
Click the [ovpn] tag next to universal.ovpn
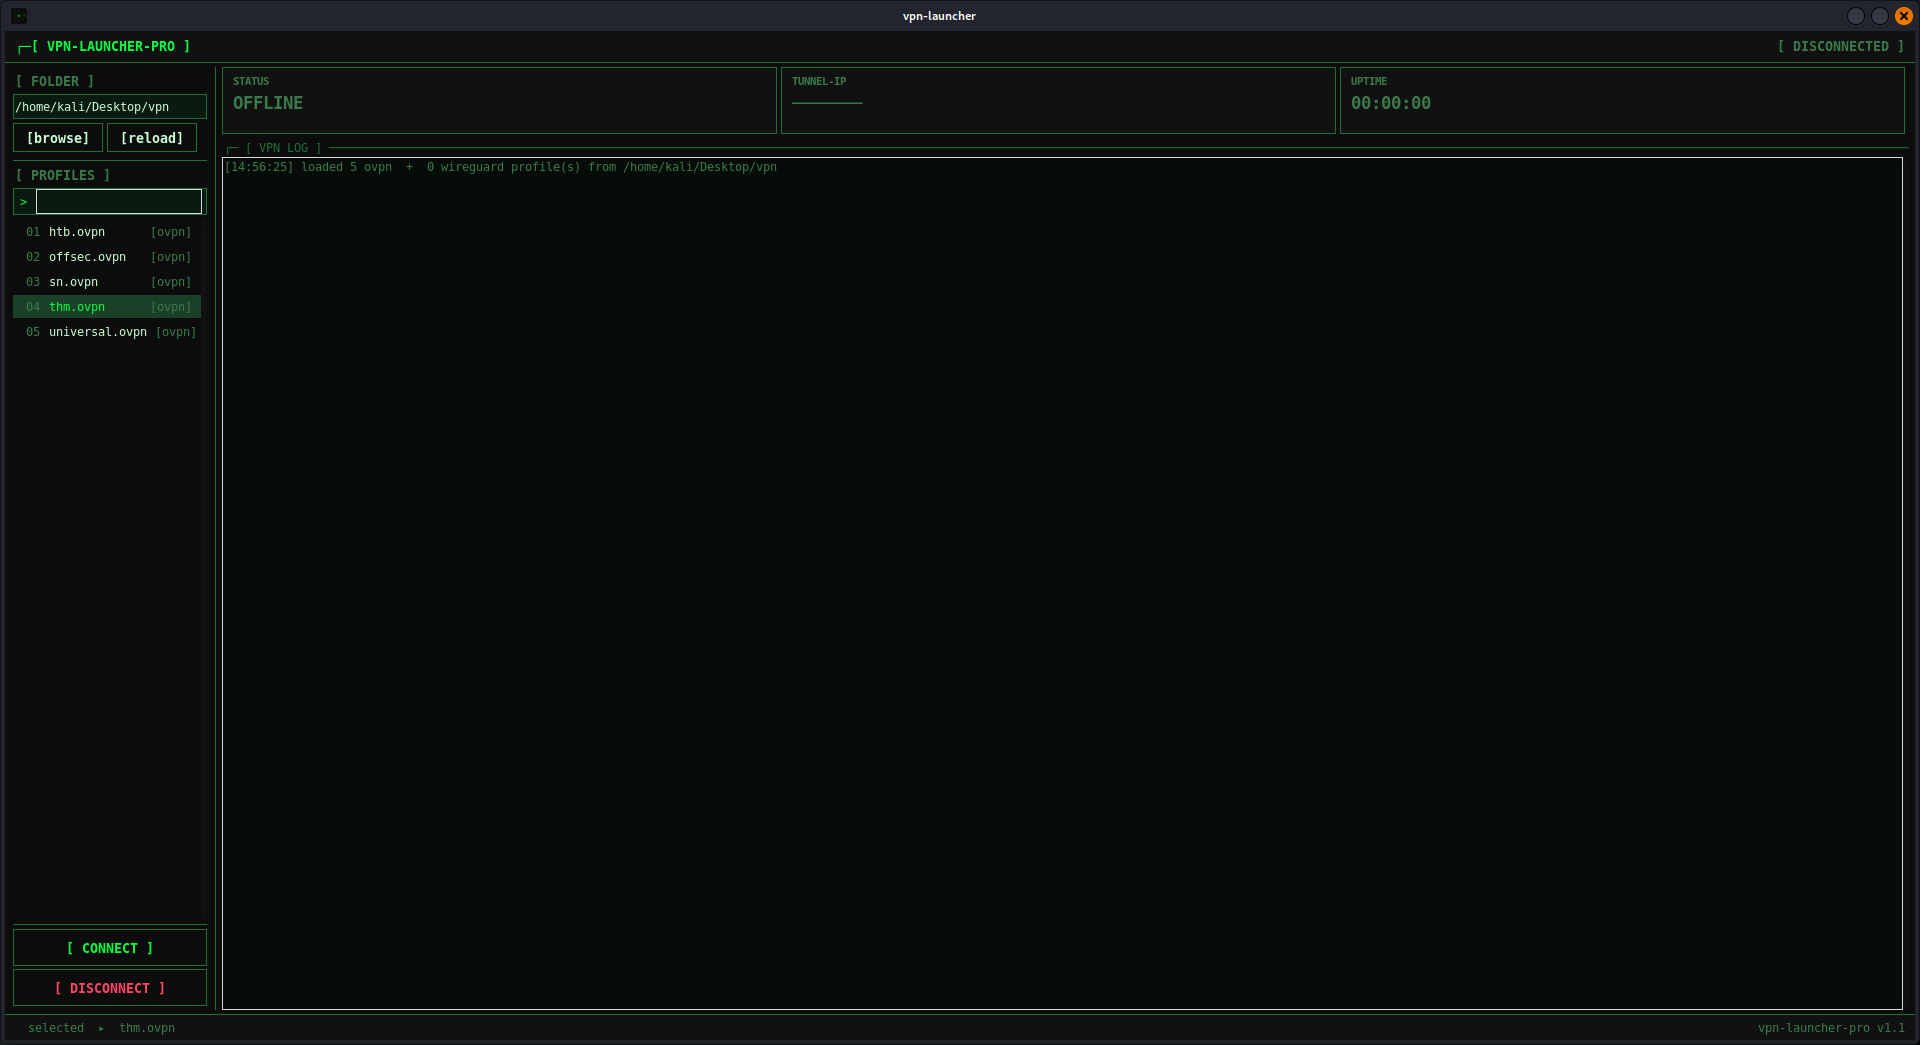coord(176,332)
